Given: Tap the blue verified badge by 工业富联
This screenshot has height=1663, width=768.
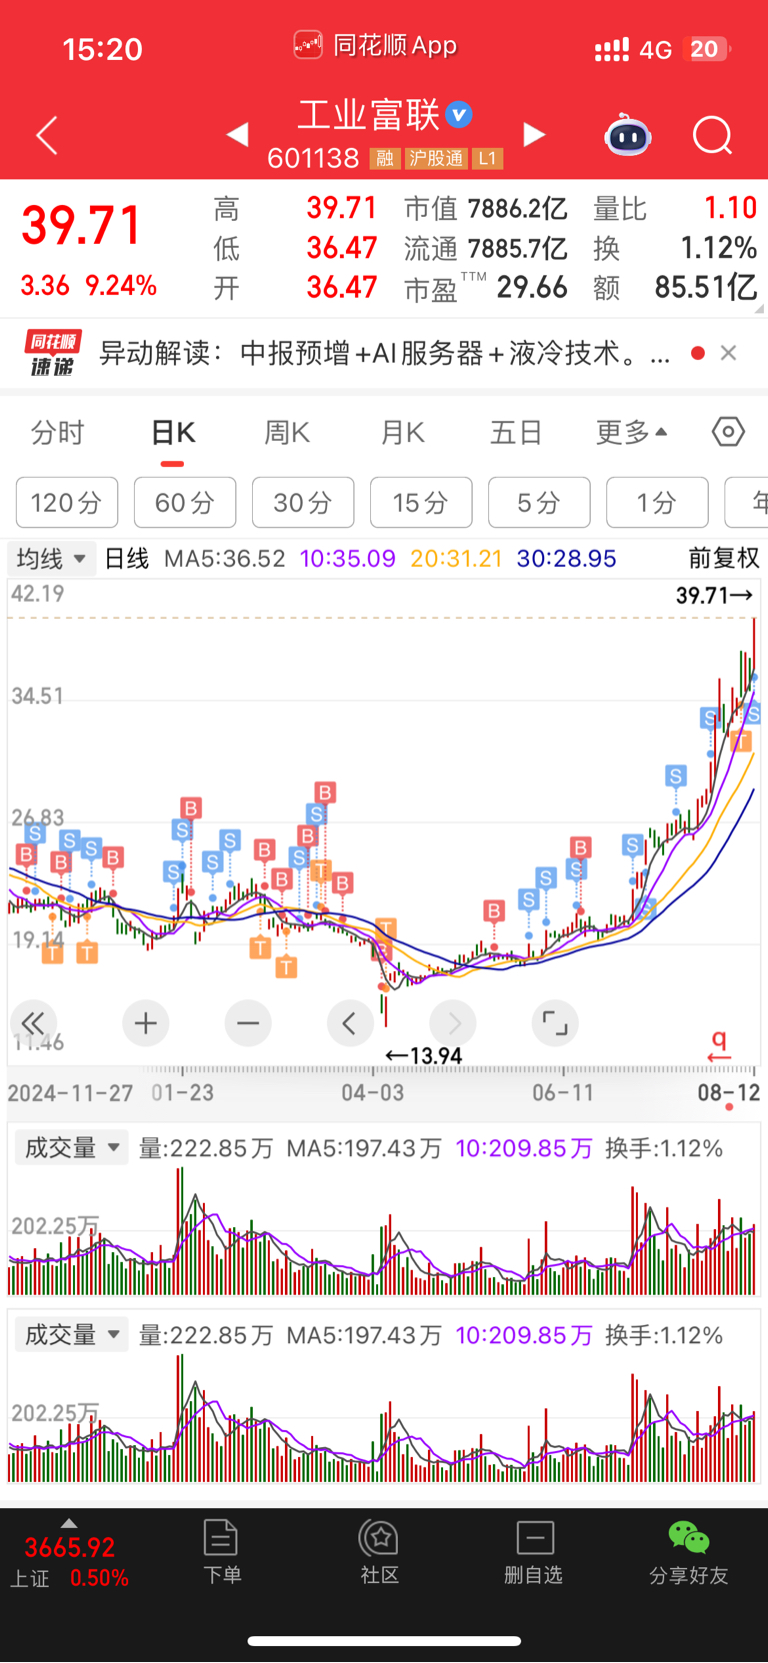Looking at the screenshot, I should click(459, 115).
